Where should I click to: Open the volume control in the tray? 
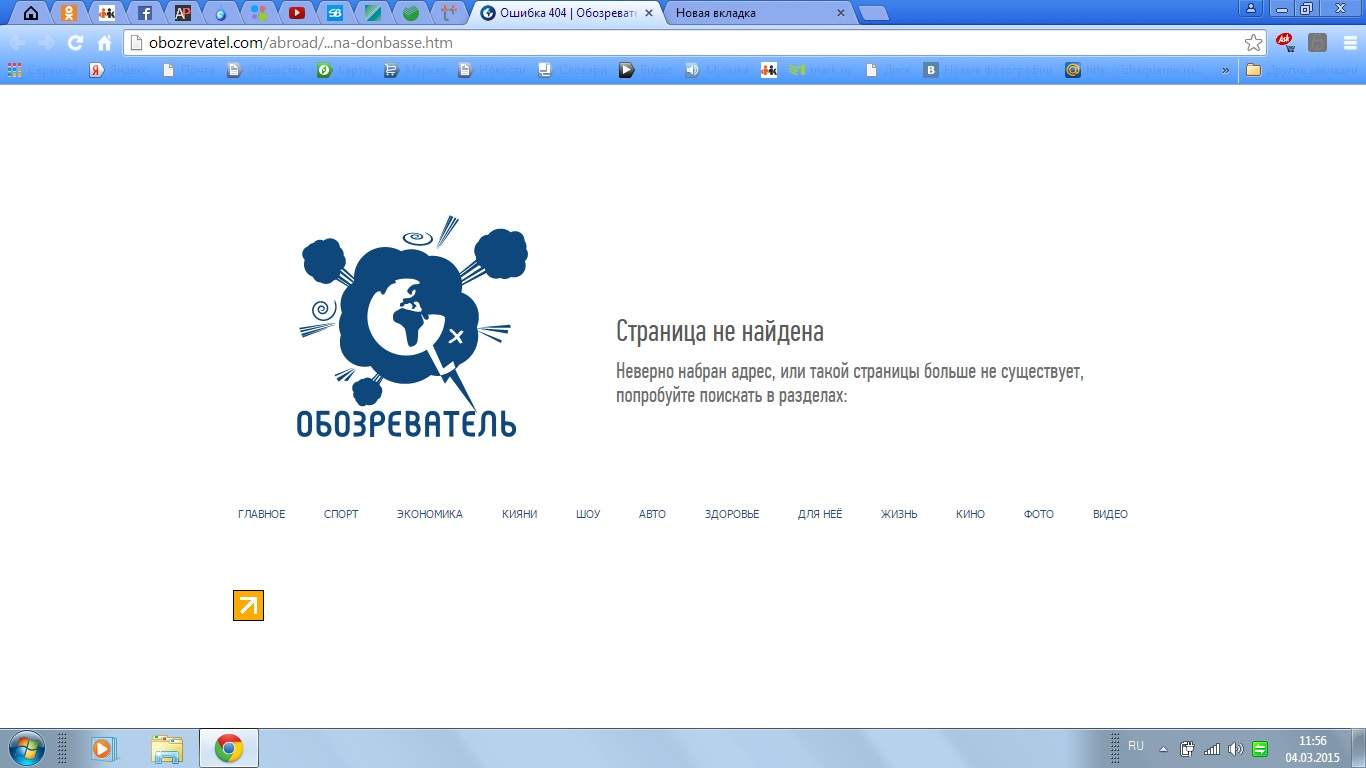click(1236, 748)
